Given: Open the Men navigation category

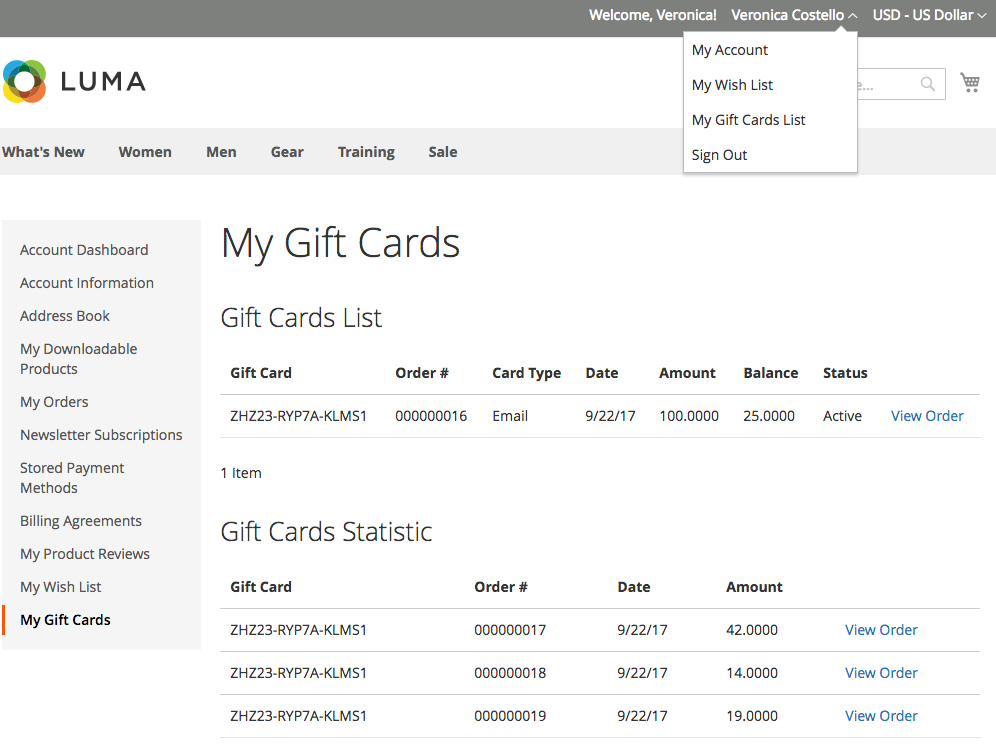Looking at the screenshot, I should coord(221,152).
